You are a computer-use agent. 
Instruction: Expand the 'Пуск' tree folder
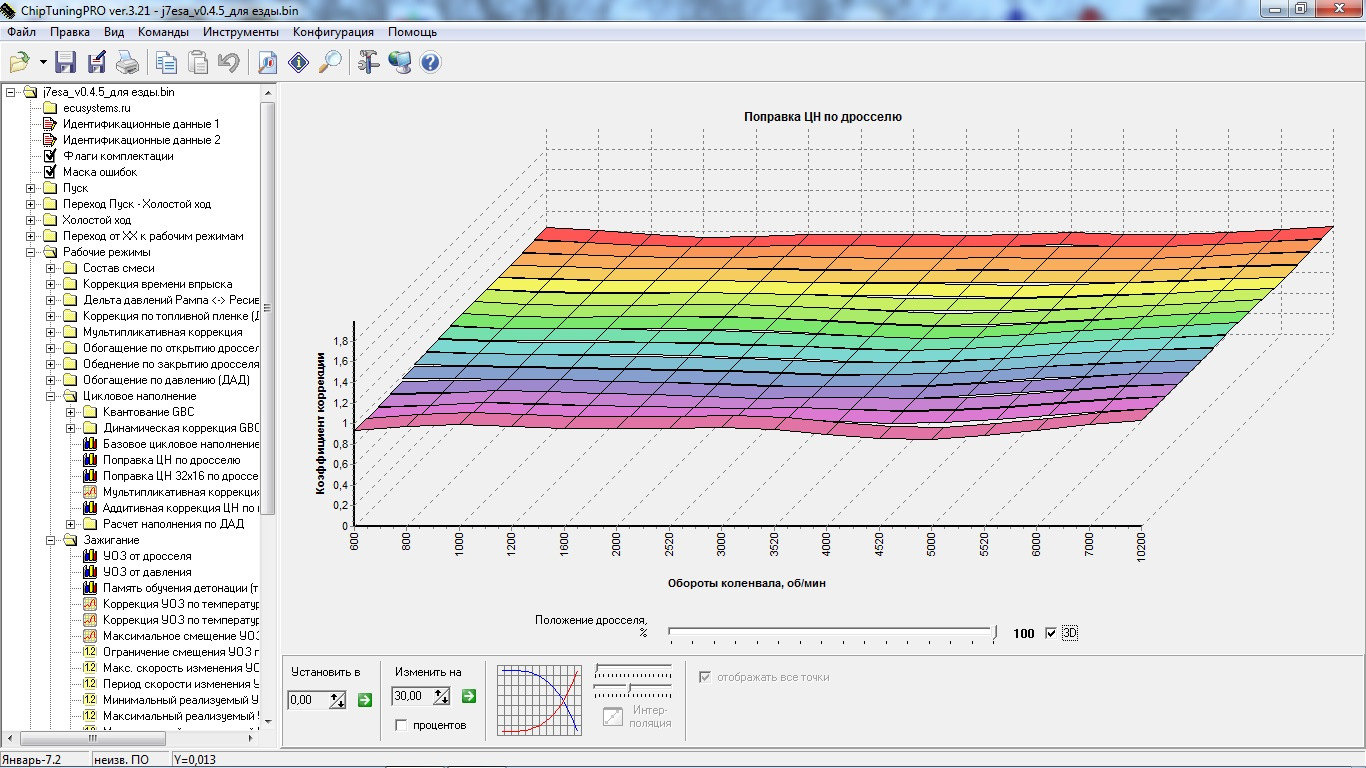(31, 188)
